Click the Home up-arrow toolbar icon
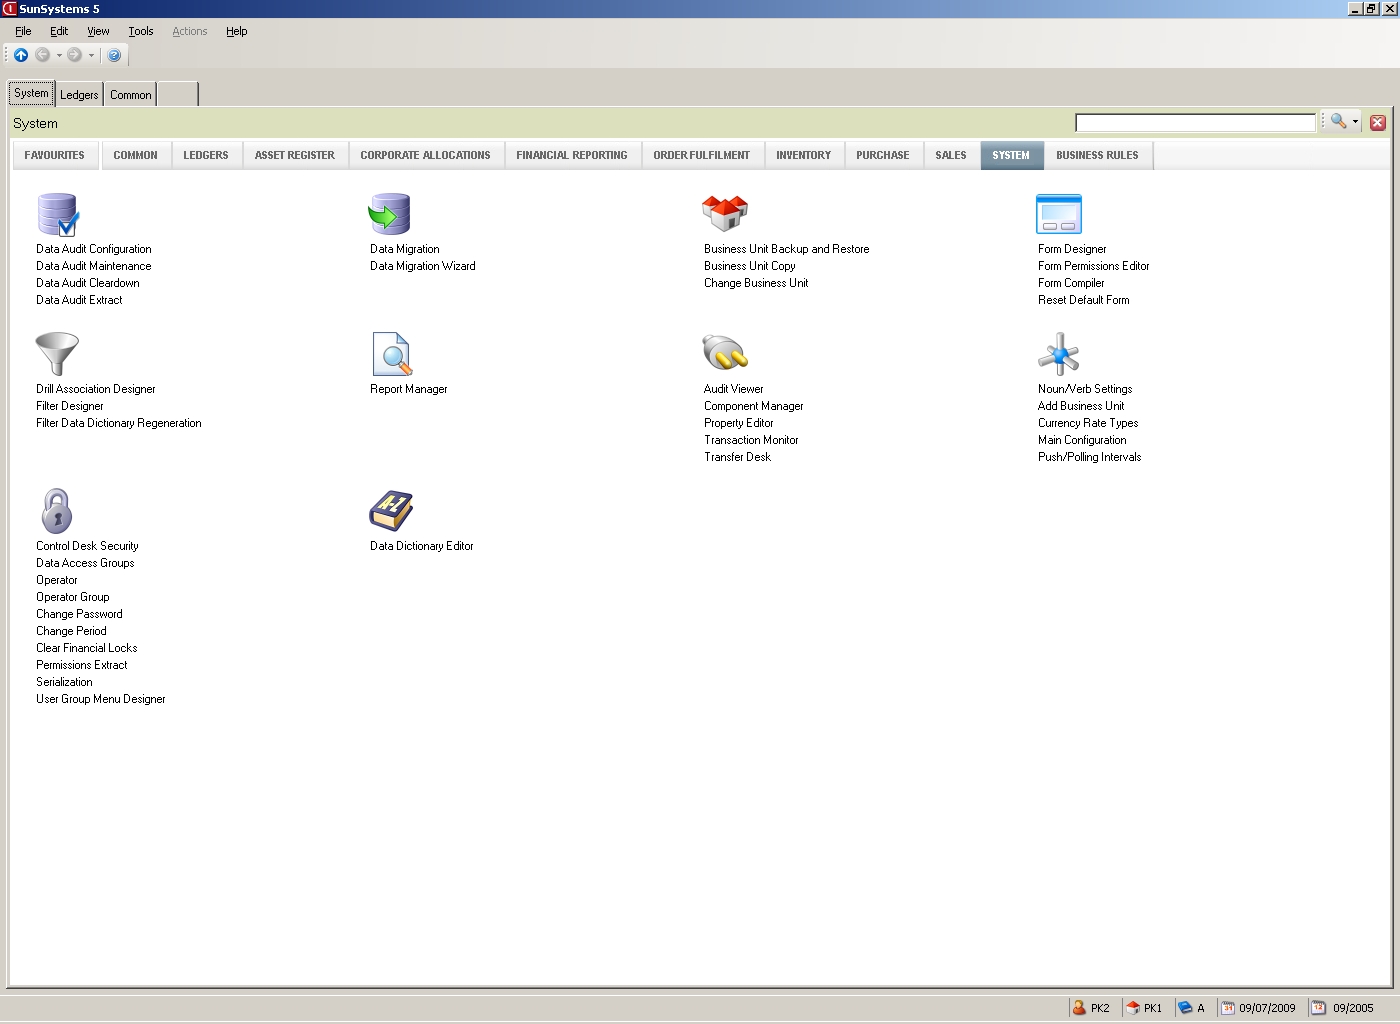 click(x=21, y=55)
